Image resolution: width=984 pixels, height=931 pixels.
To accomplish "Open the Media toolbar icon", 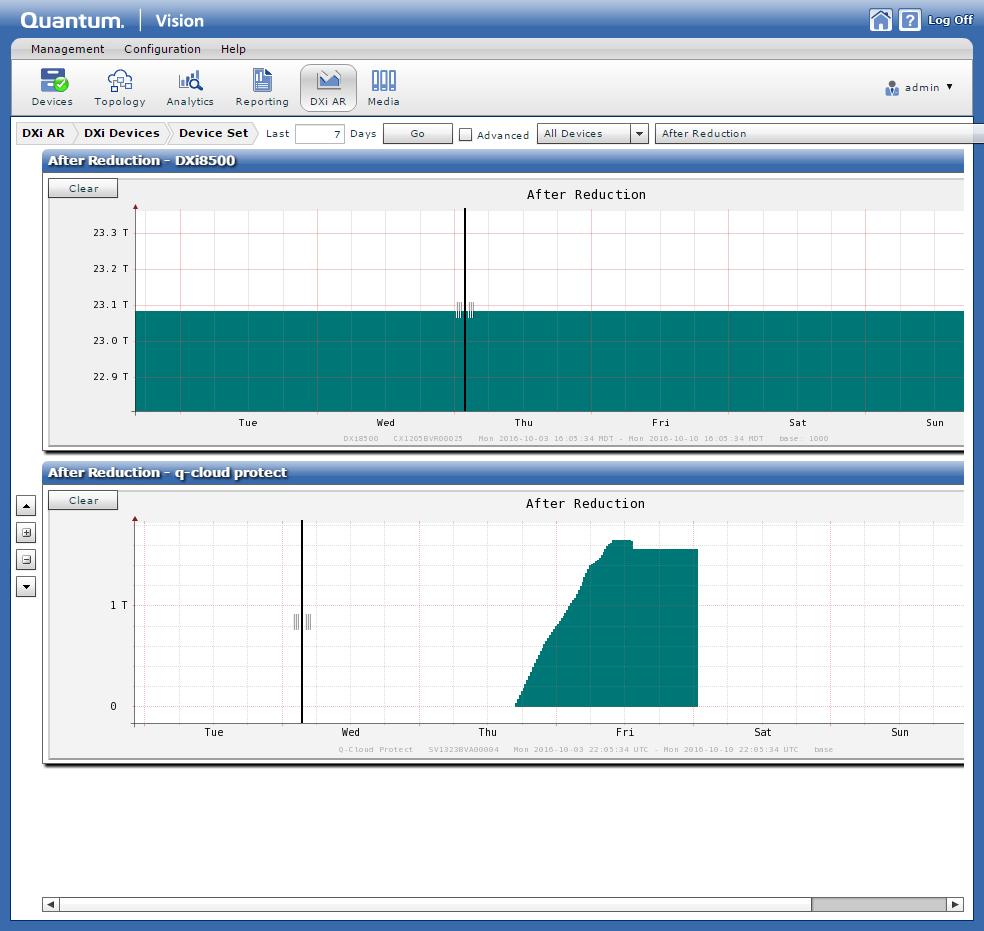I will (383, 88).
